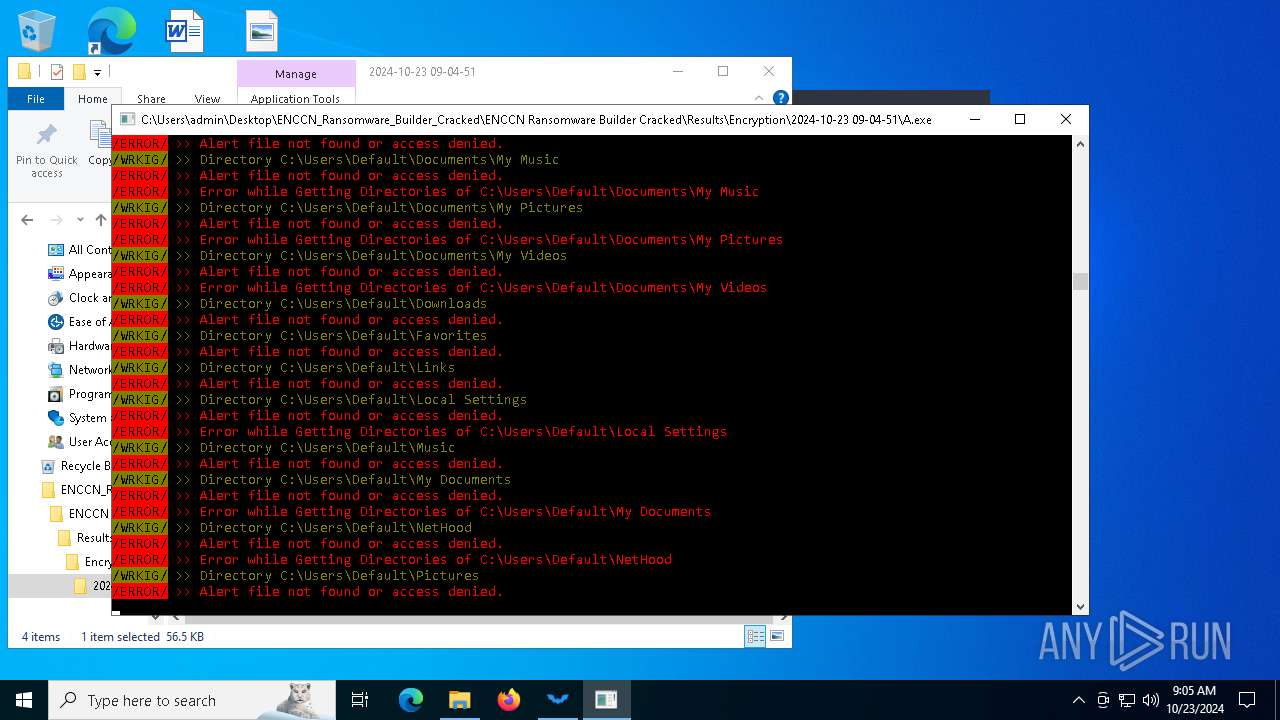1280x720 pixels.
Task: Open the Application Tools tab
Action: [x=295, y=99]
